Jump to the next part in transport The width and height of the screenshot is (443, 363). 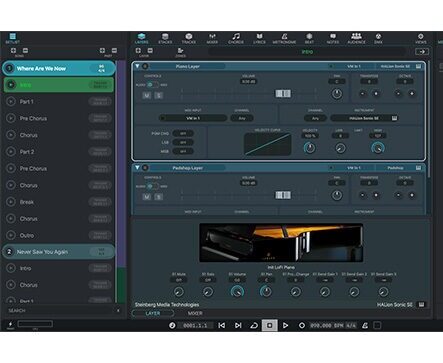click(x=238, y=325)
